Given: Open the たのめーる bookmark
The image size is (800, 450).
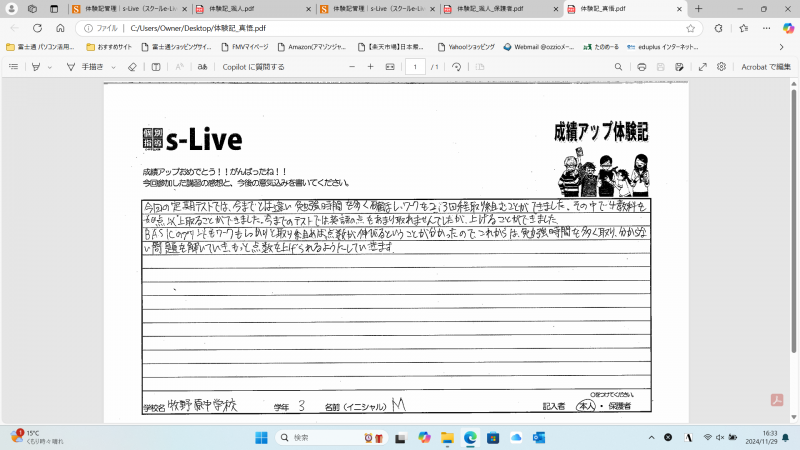Looking at the screenshot, I should point(601,47).
